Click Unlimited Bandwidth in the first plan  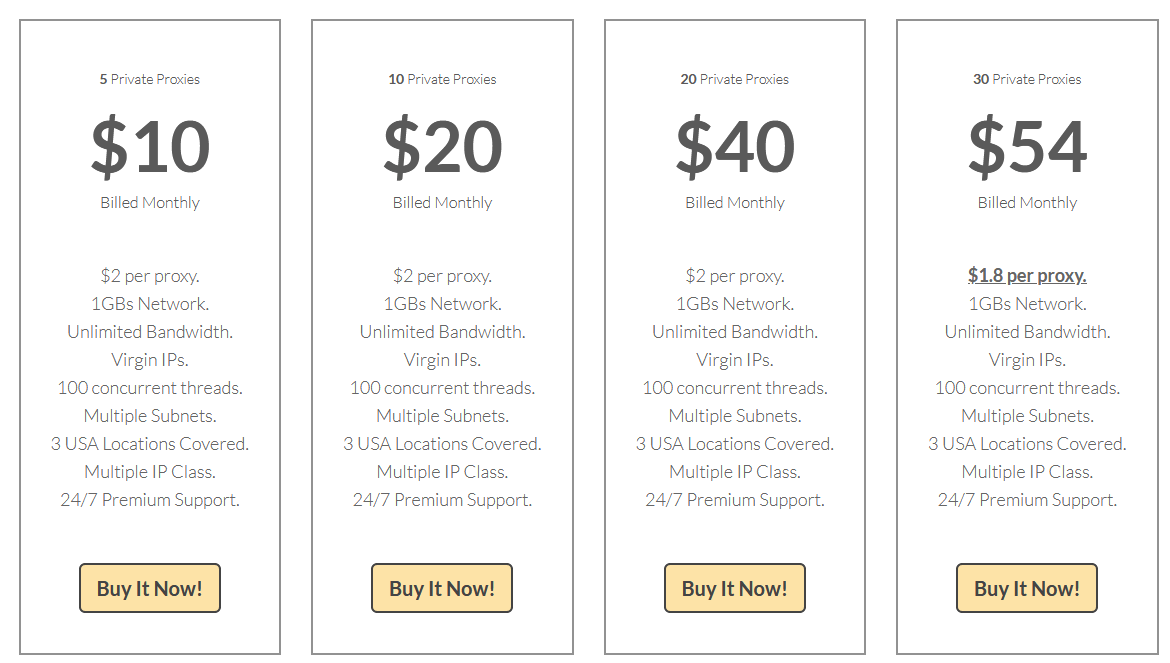pyautogui.click(x=149, y=331)
